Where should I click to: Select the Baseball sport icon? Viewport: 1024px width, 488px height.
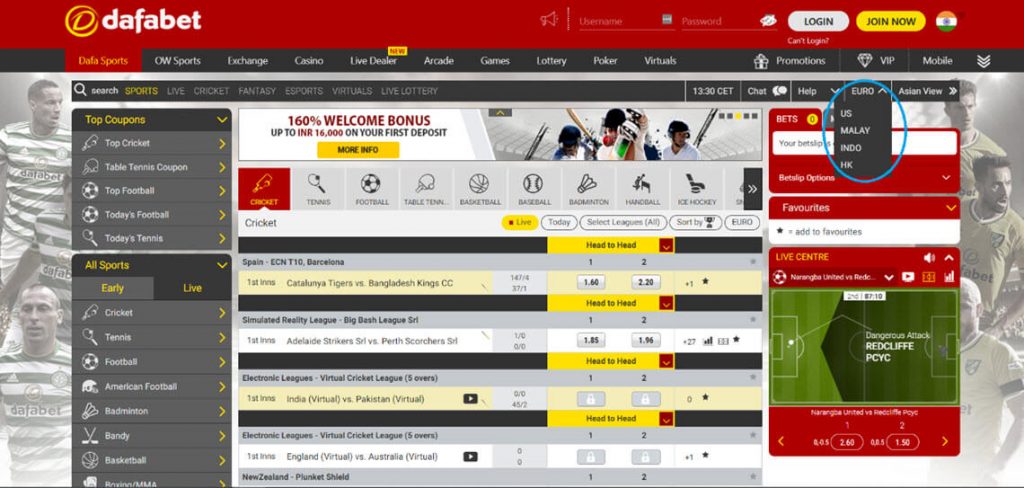pos(533,189)
